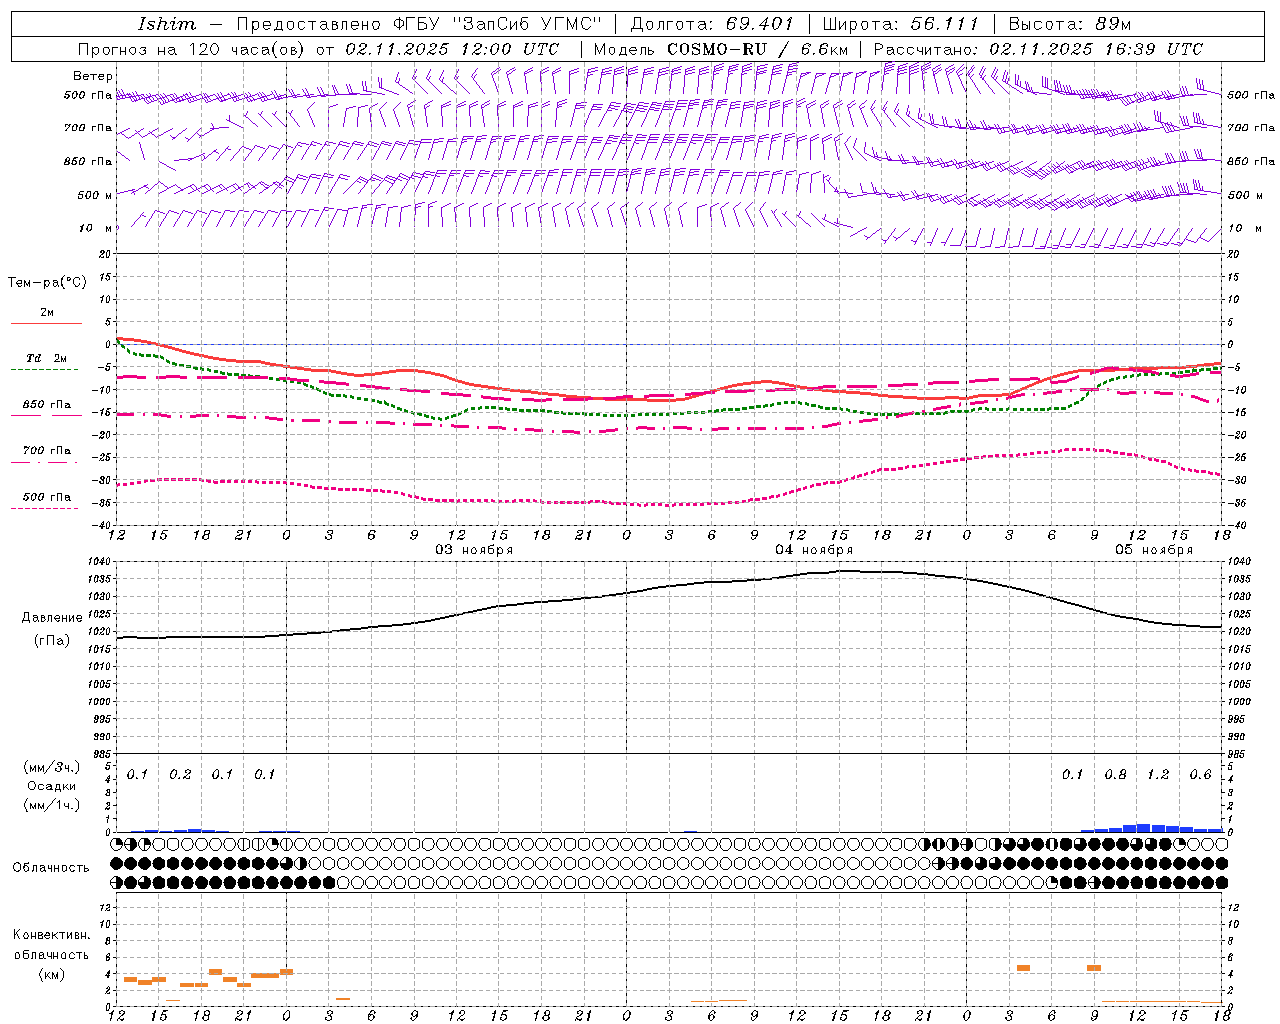Click the red 2м temperature legend line

tap(46, 324)
